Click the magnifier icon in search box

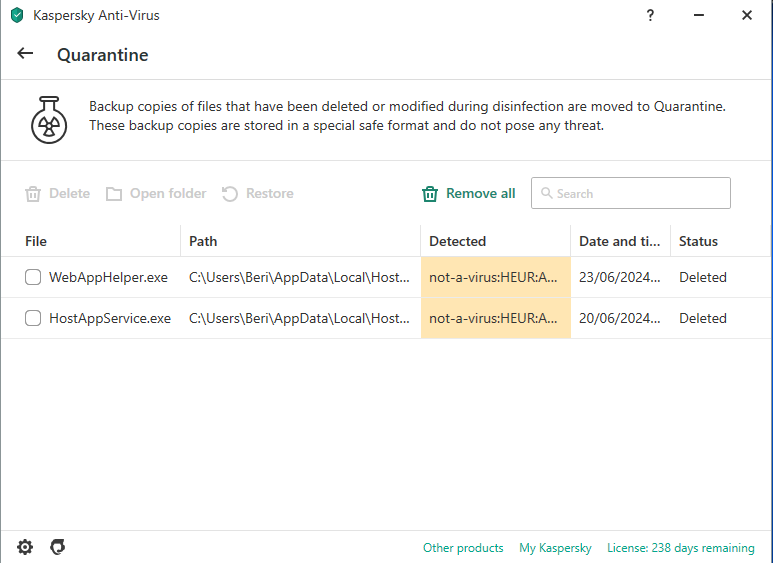click(x=546, y=194)
